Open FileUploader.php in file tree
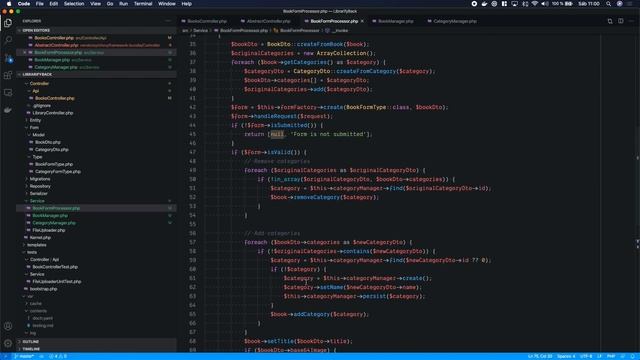This screenshot has width=640, height=360. tap(49, 230)
